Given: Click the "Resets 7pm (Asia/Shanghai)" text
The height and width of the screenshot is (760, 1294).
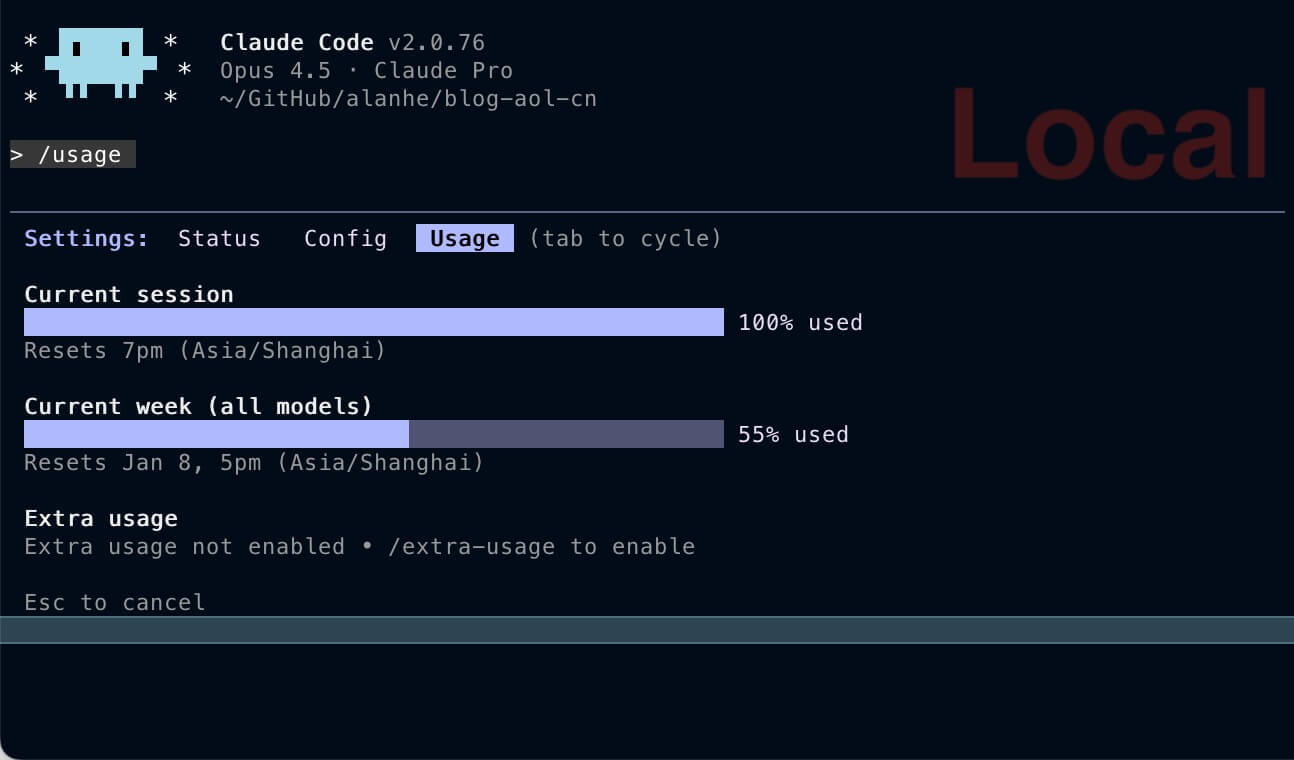Looking at the screenshot, I should (205, 351).
